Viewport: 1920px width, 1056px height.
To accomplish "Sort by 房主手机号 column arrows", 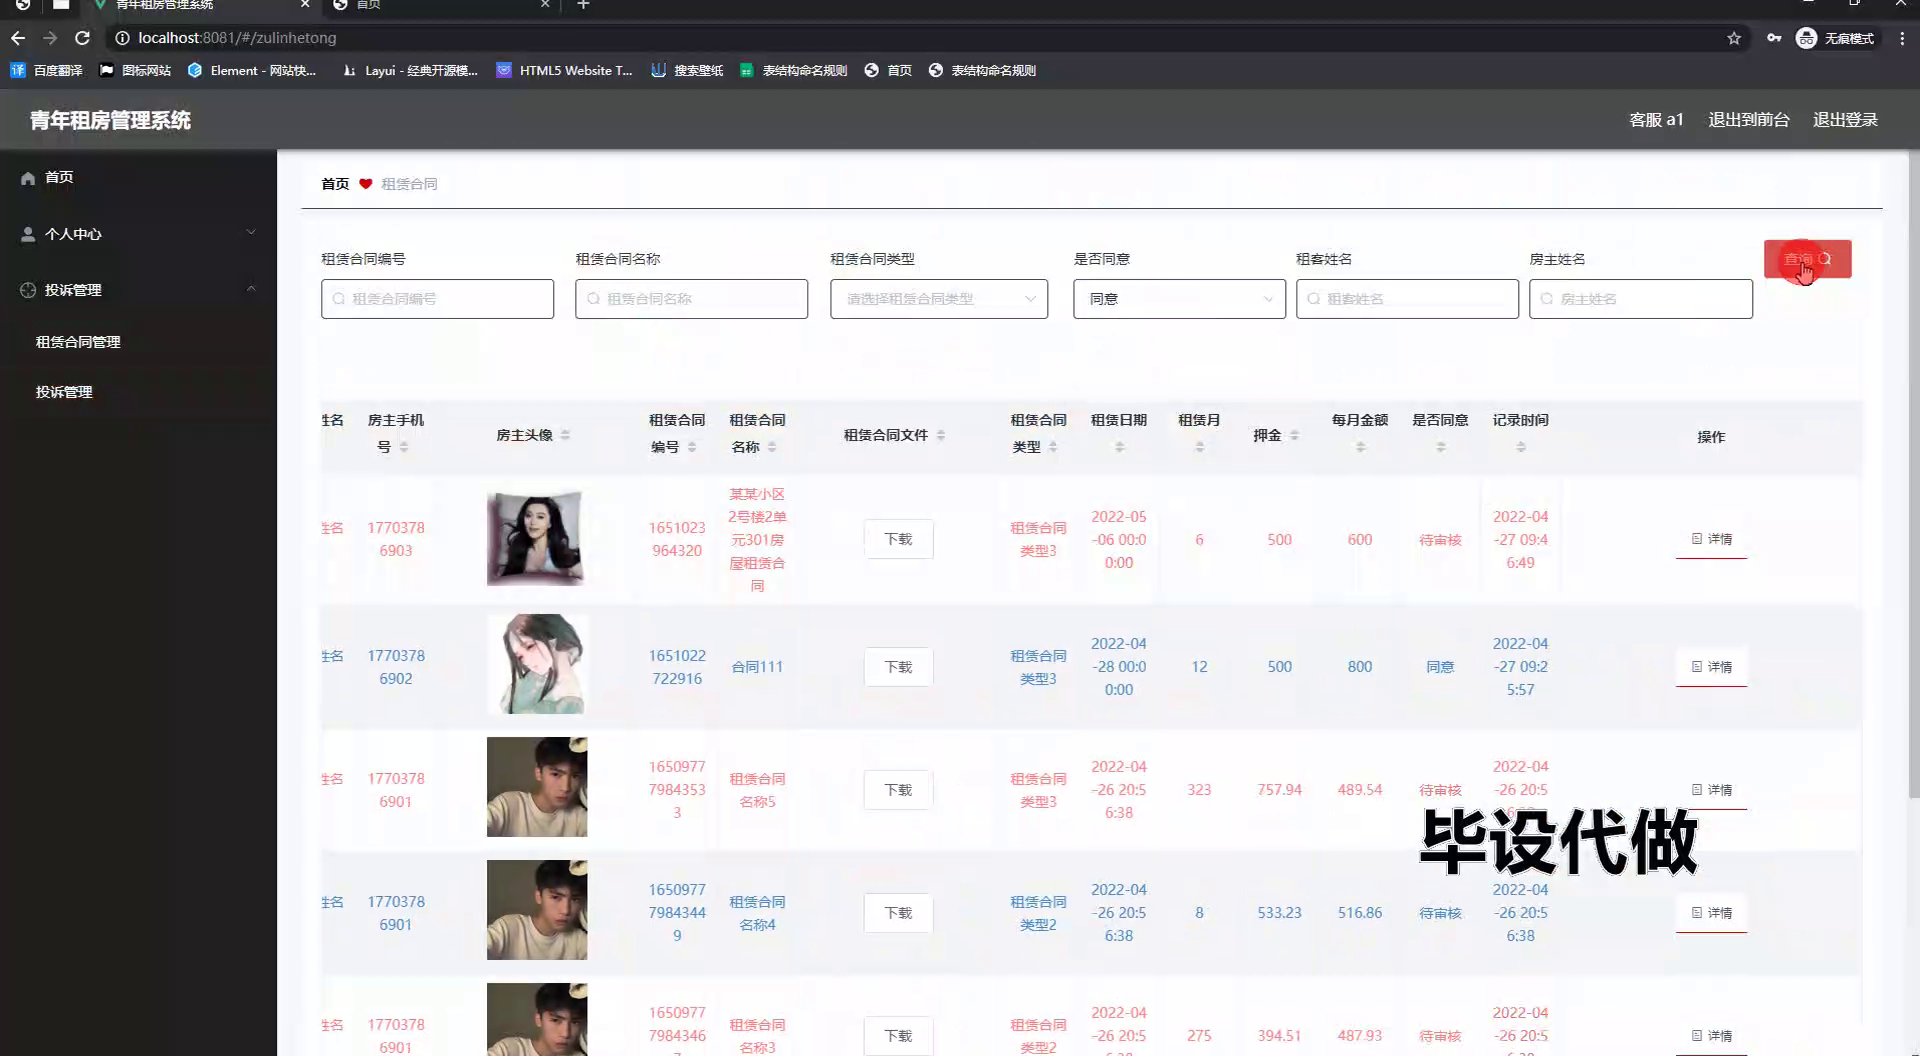I will coord(404,447).
